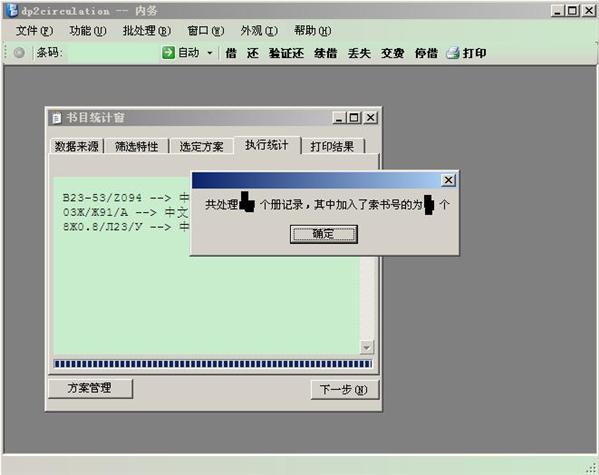Click the 下一步 button
The image size is (599, 475).
pos(345,389)
